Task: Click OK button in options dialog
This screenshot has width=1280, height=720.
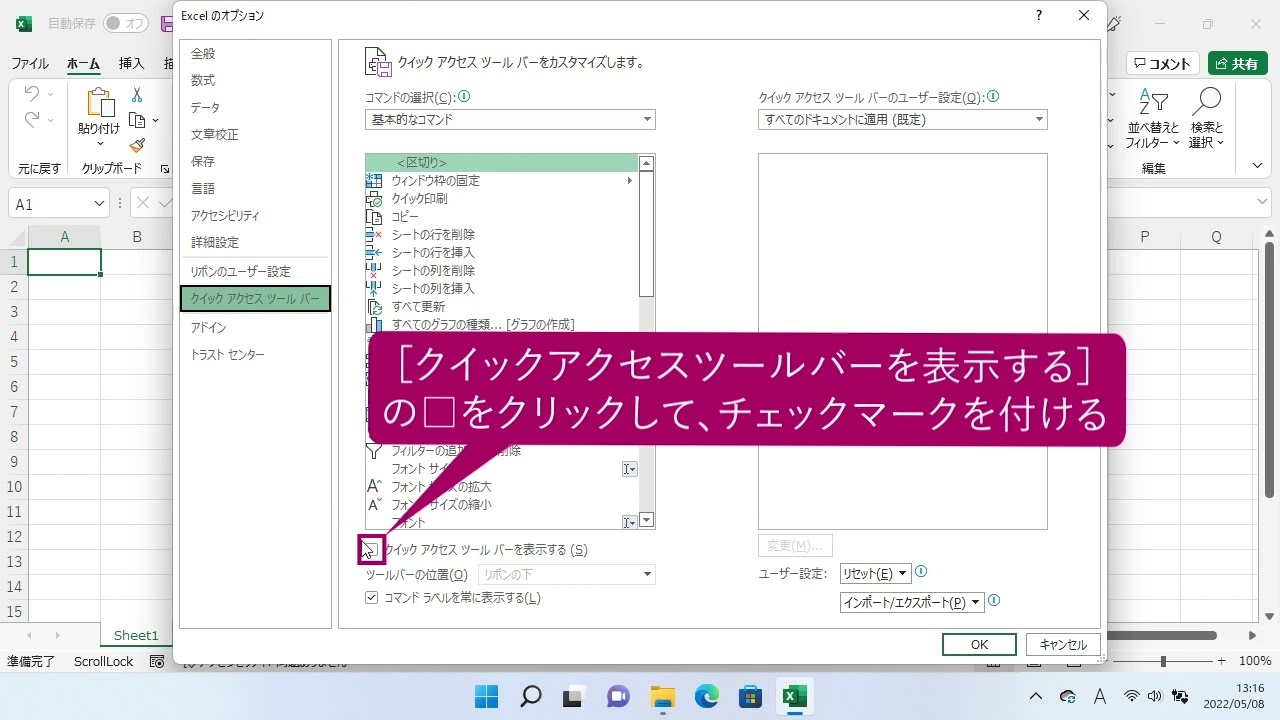Action: point(979,645)
